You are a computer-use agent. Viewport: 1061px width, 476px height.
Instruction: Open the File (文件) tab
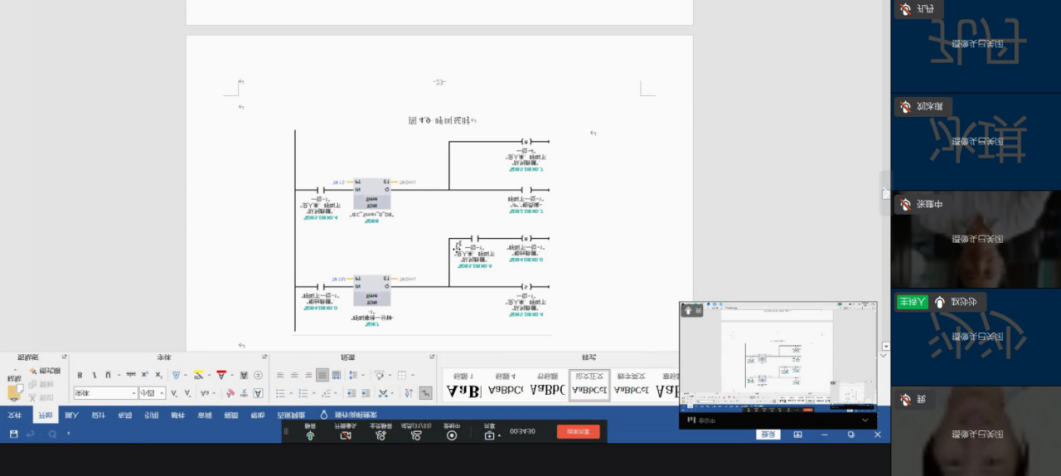14,414
